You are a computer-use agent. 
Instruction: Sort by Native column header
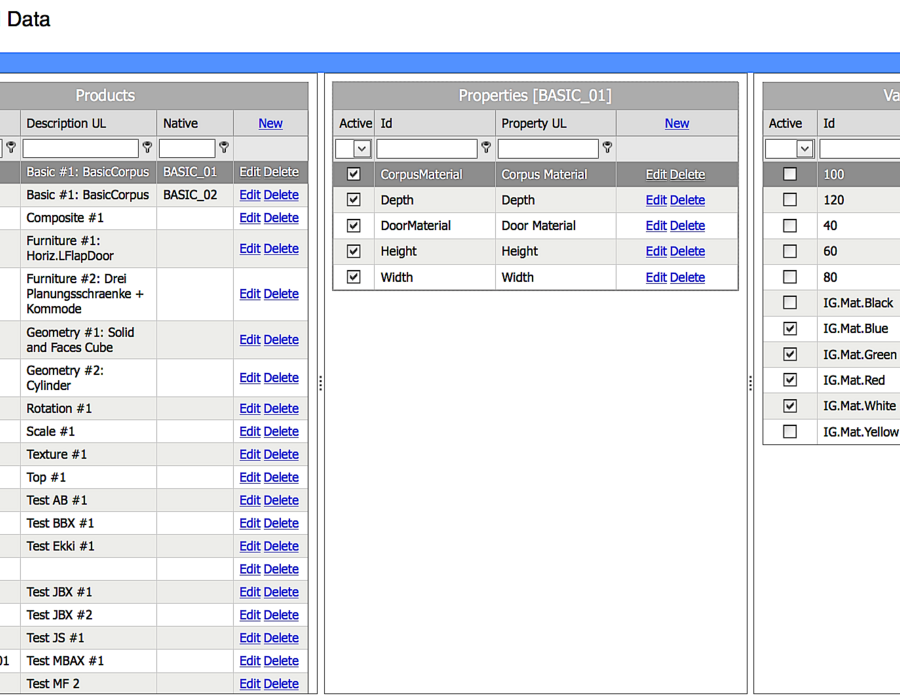click(x=180, y=123)
